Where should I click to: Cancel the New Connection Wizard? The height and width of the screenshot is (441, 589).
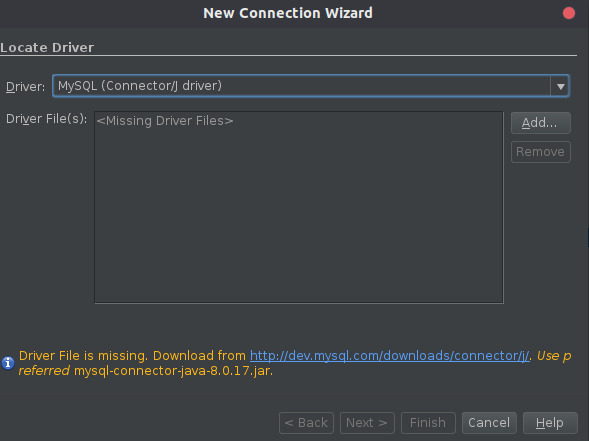click(x=489, y=423)
